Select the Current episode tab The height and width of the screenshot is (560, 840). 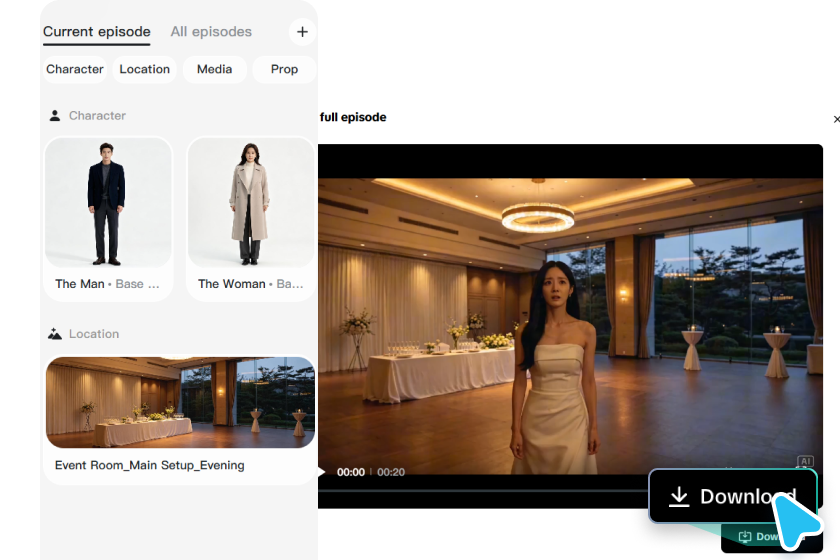[97, 32]
